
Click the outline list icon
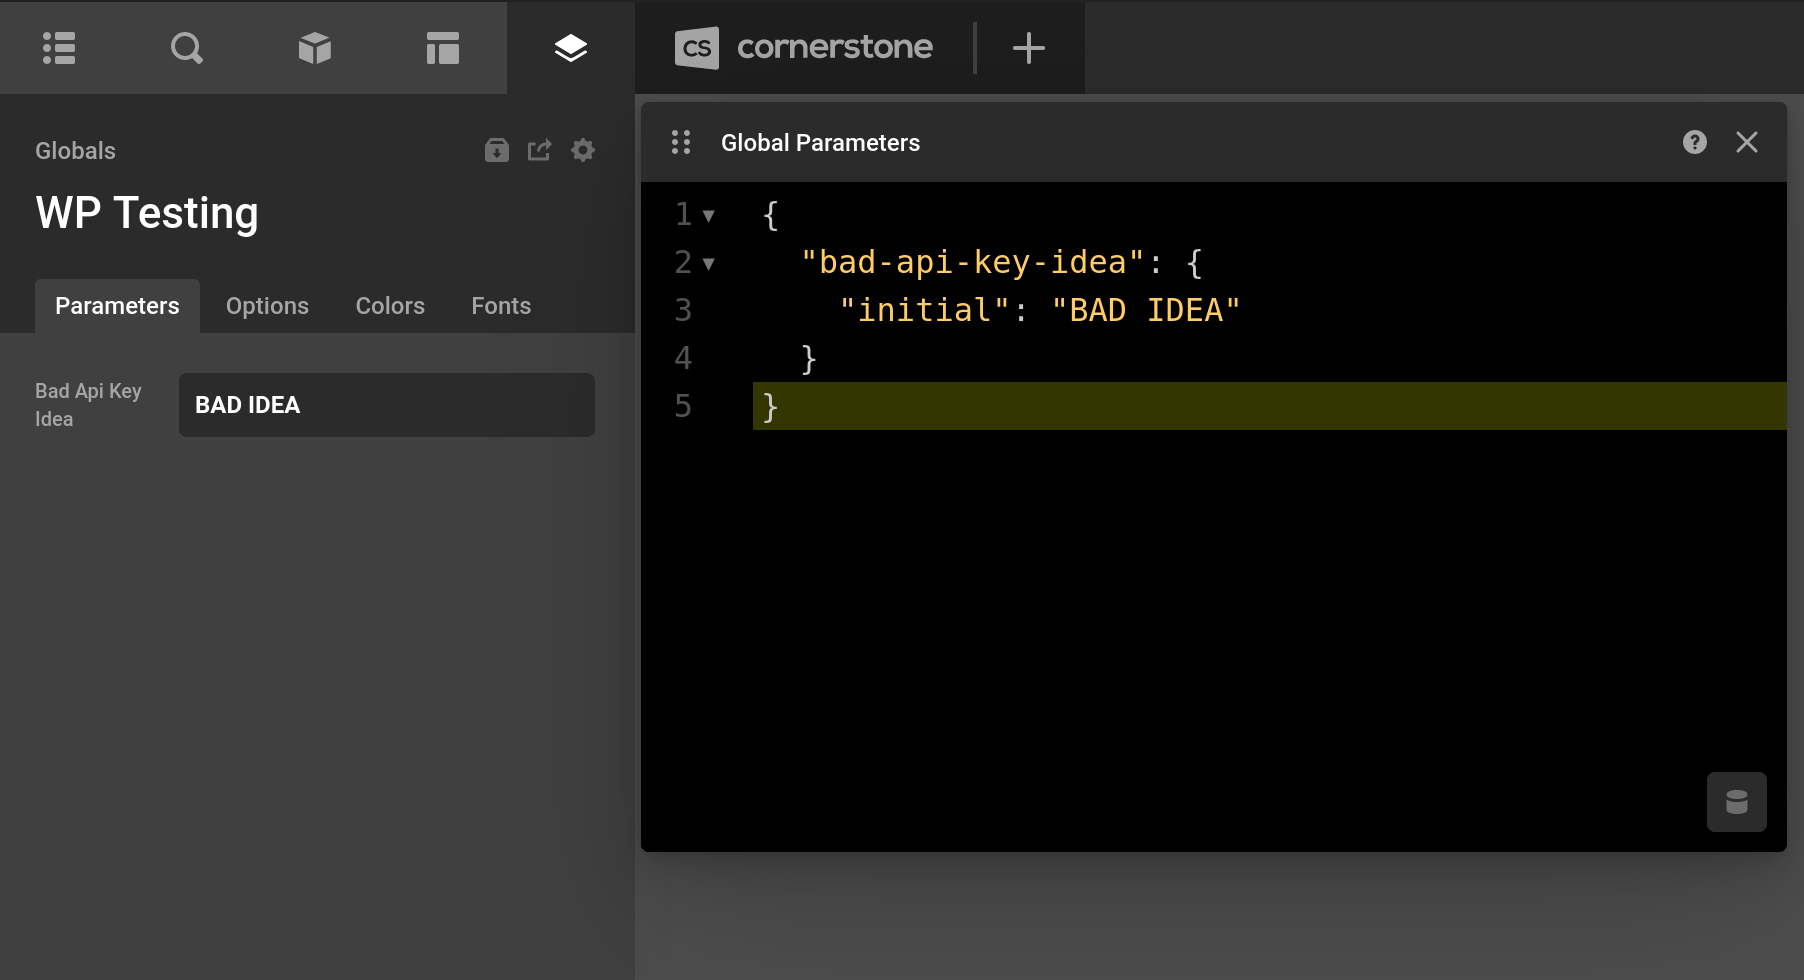(59, 47)
